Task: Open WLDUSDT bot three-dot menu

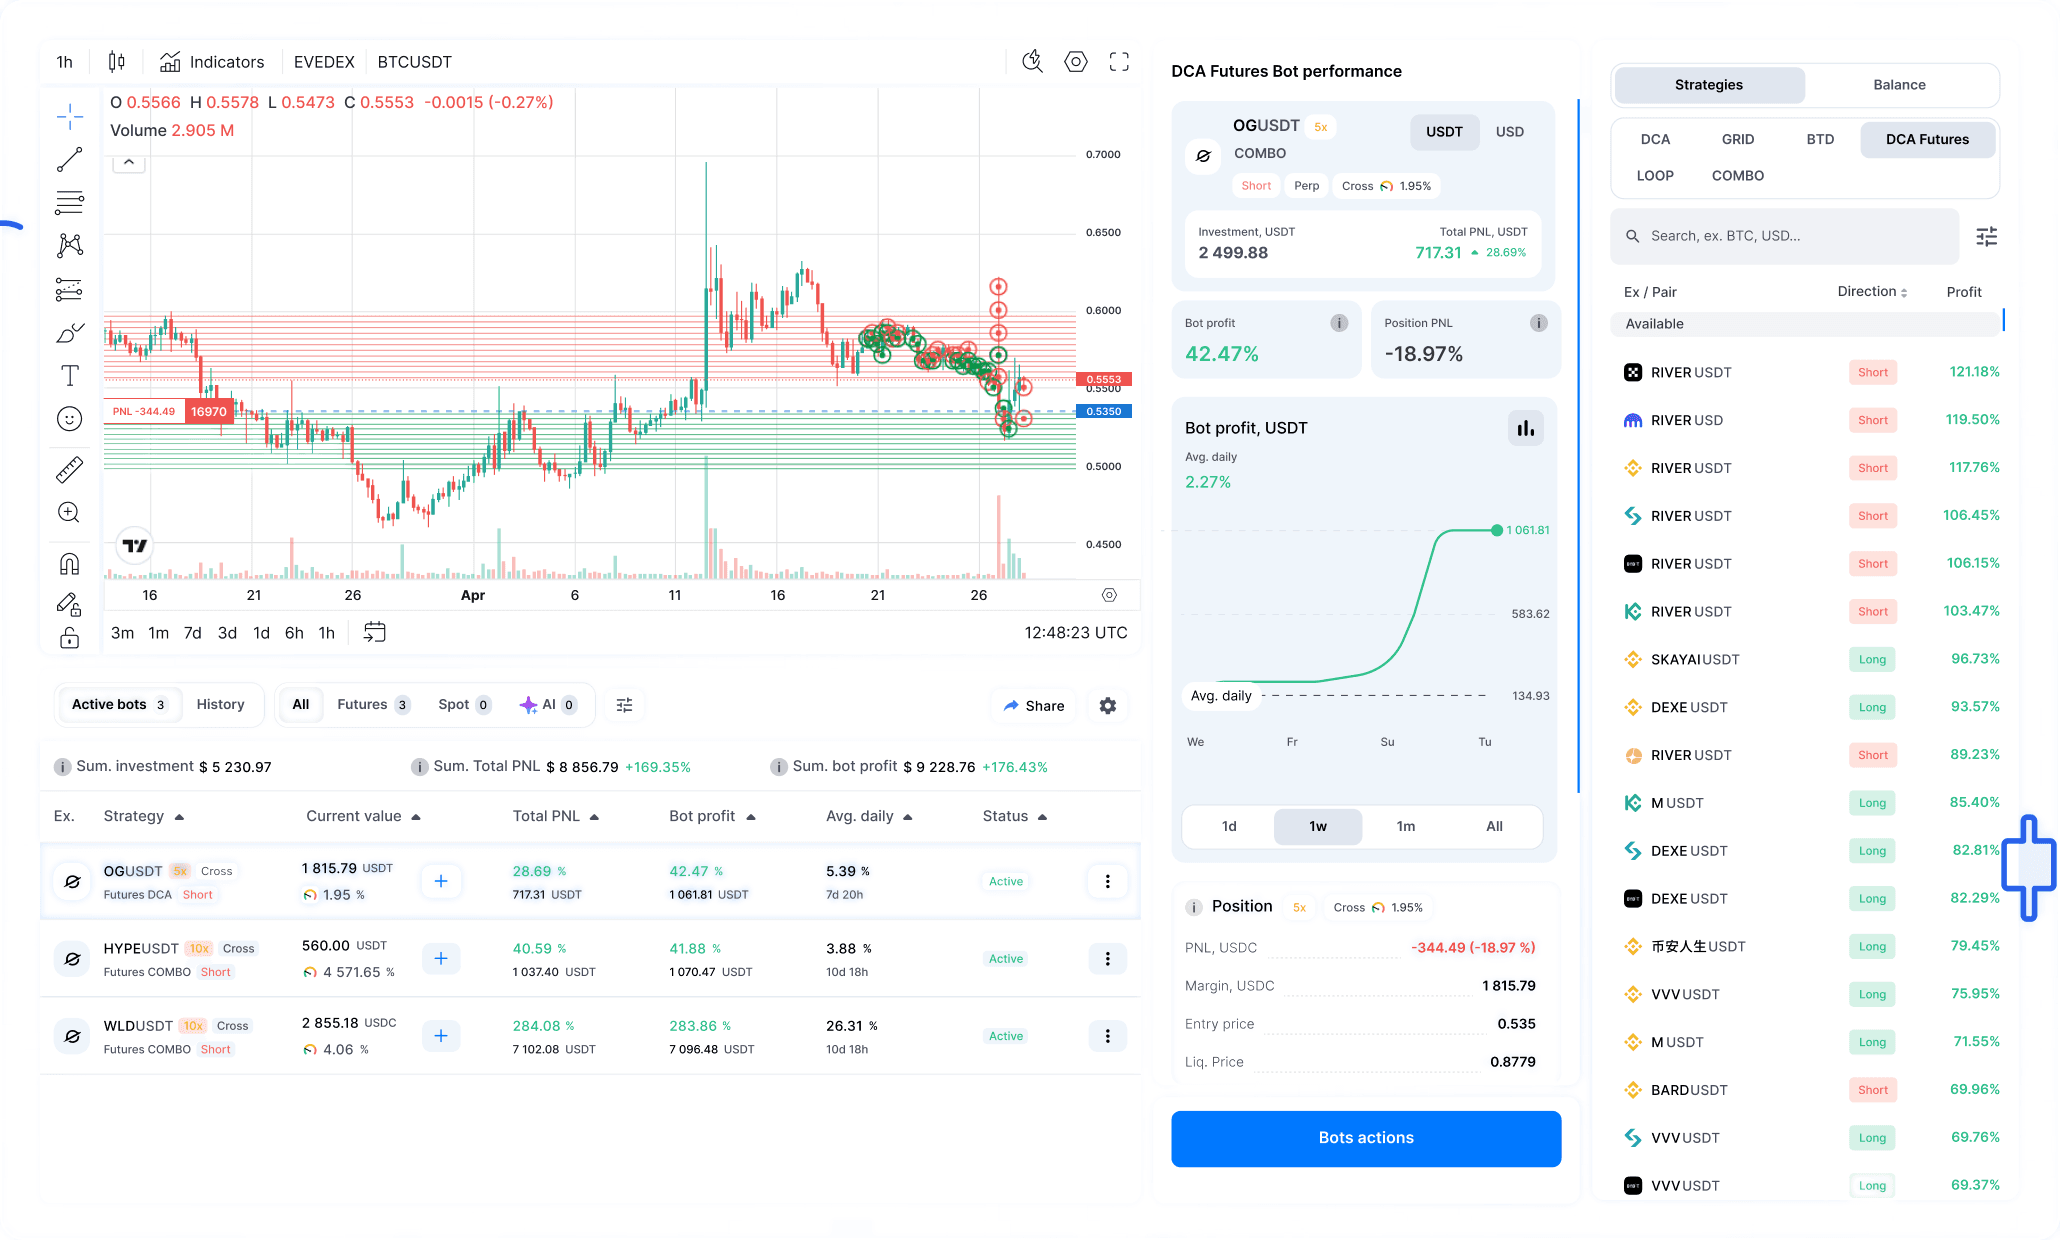Action: coord(1108,1036)
